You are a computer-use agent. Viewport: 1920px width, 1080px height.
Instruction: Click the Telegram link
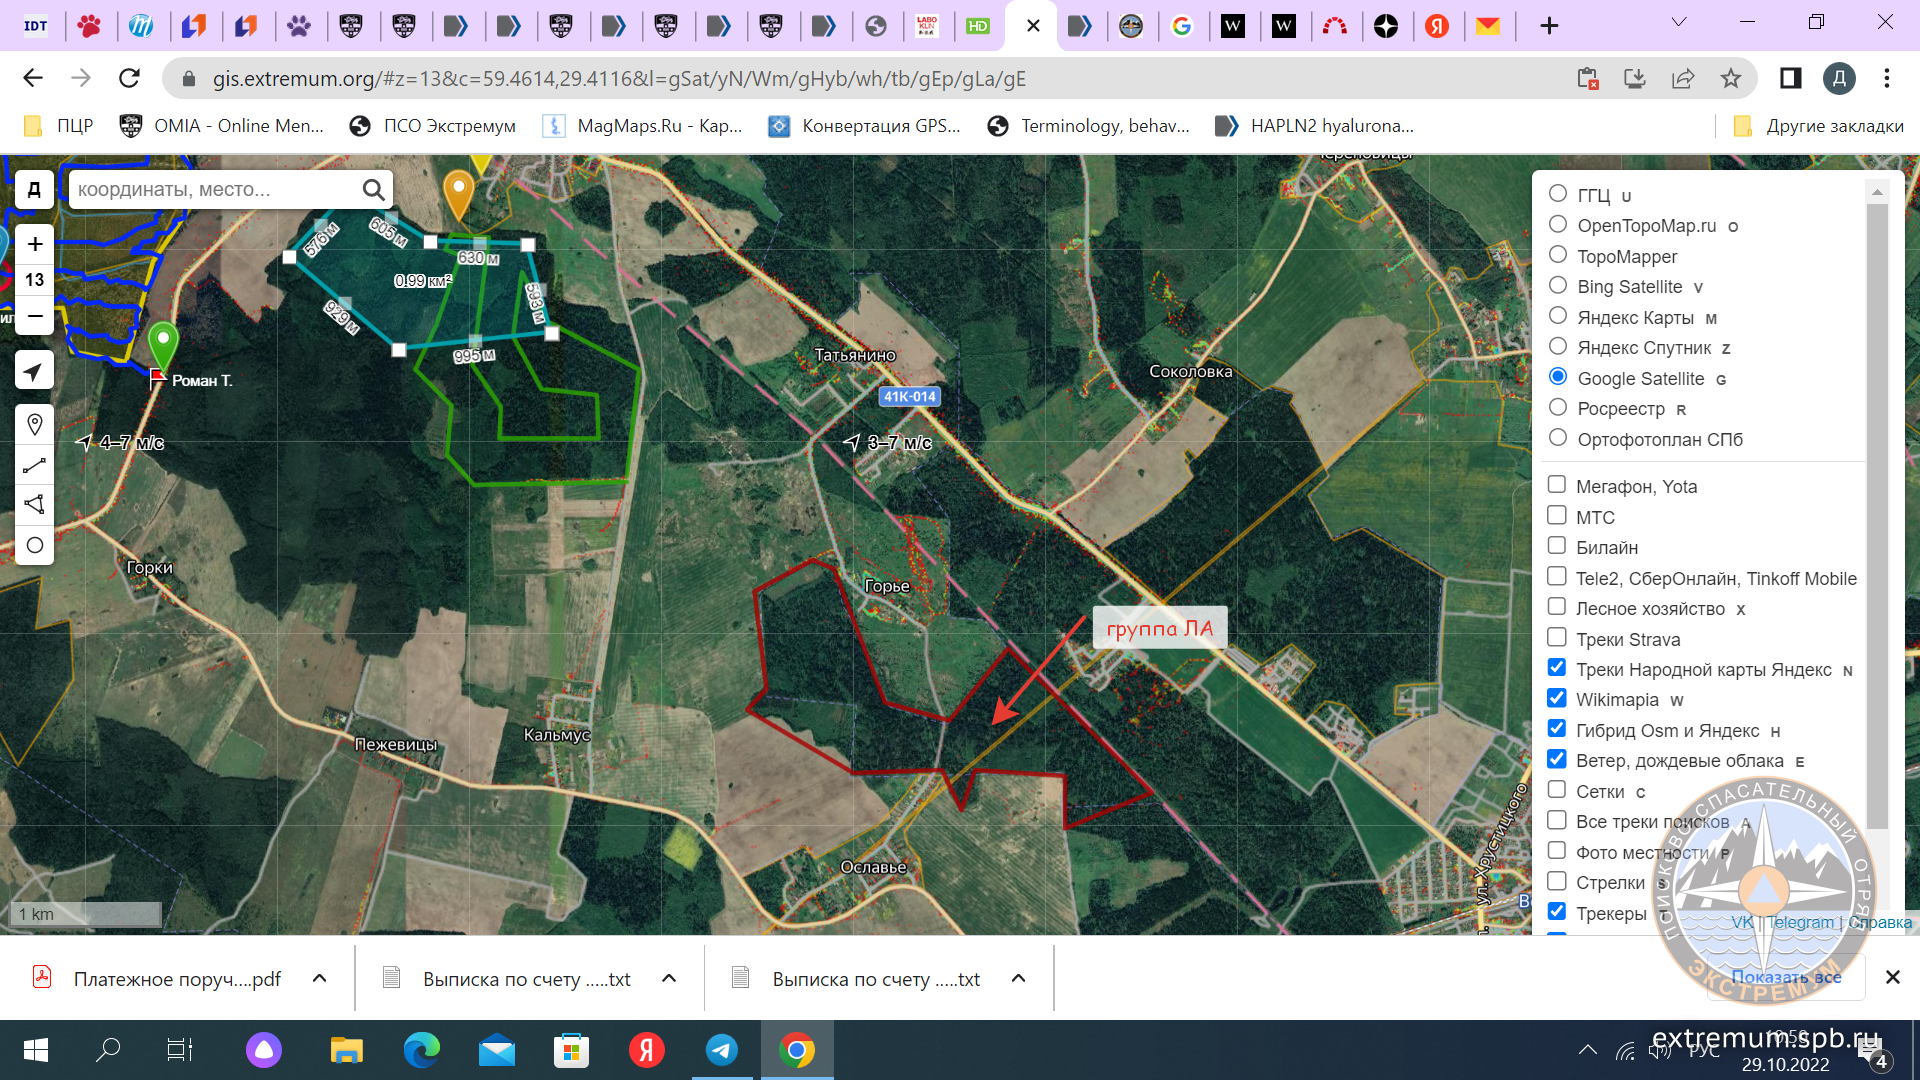click(1800, 922)
